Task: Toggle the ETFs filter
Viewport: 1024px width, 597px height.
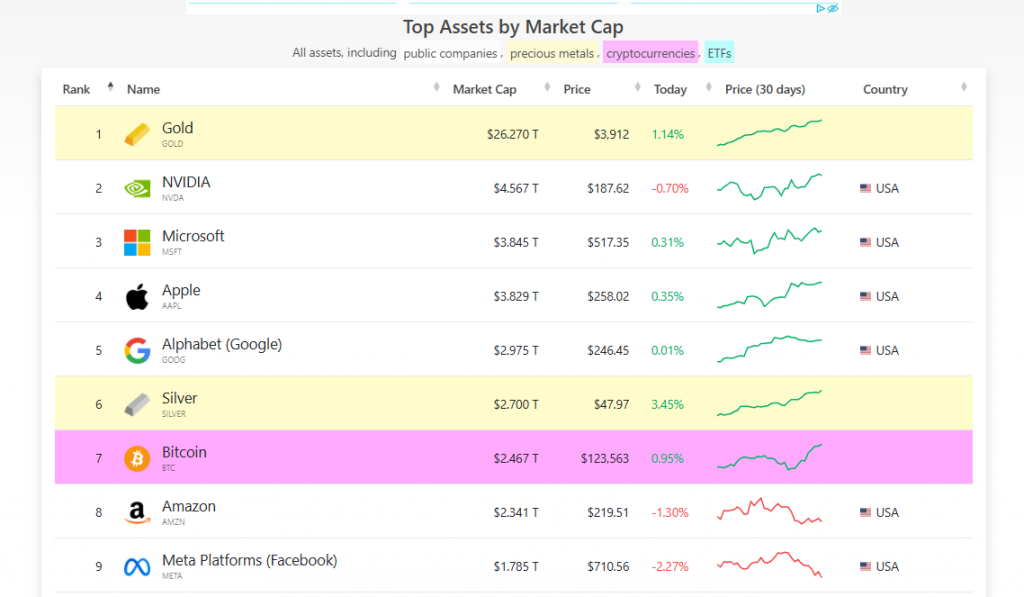Action: (718, 53)
